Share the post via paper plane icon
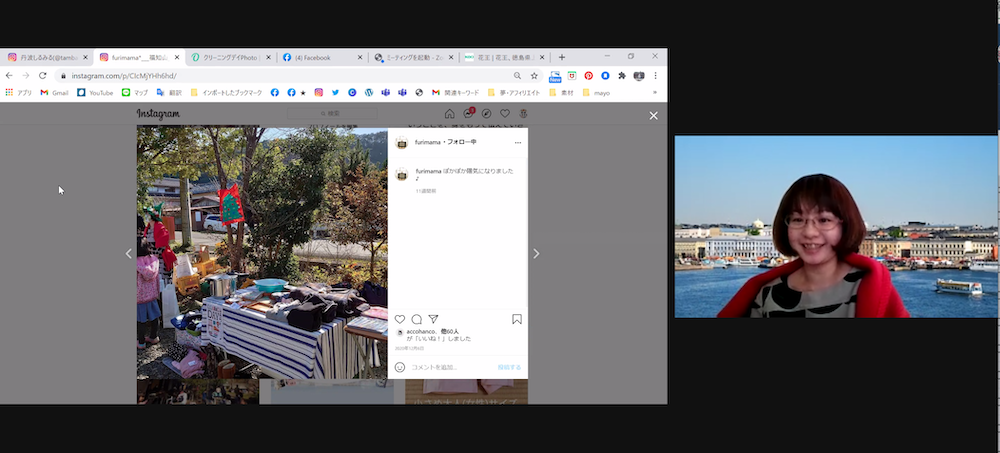Image resolution: width=1000 pixels, height=453 pixels. tap(433, 319)
